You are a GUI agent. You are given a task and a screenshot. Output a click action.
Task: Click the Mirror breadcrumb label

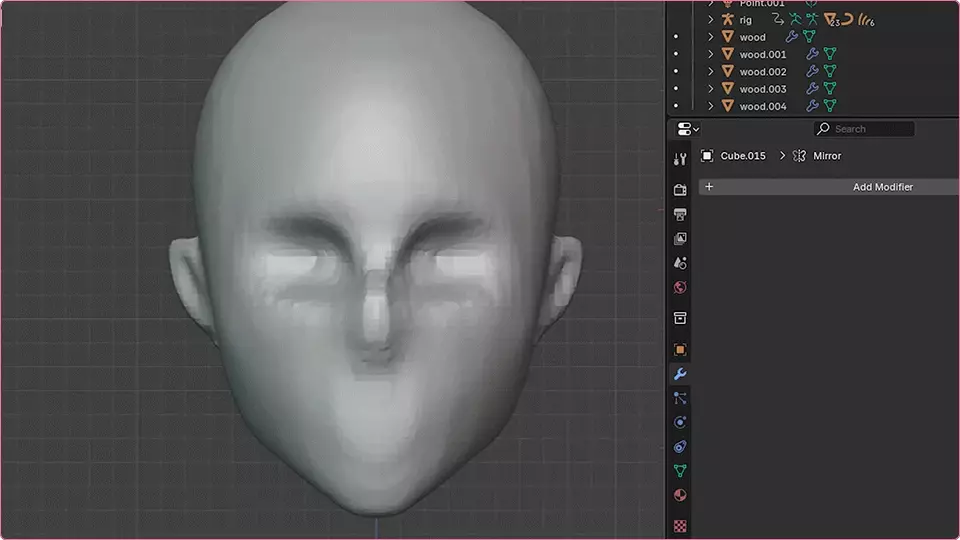point(827,156)
